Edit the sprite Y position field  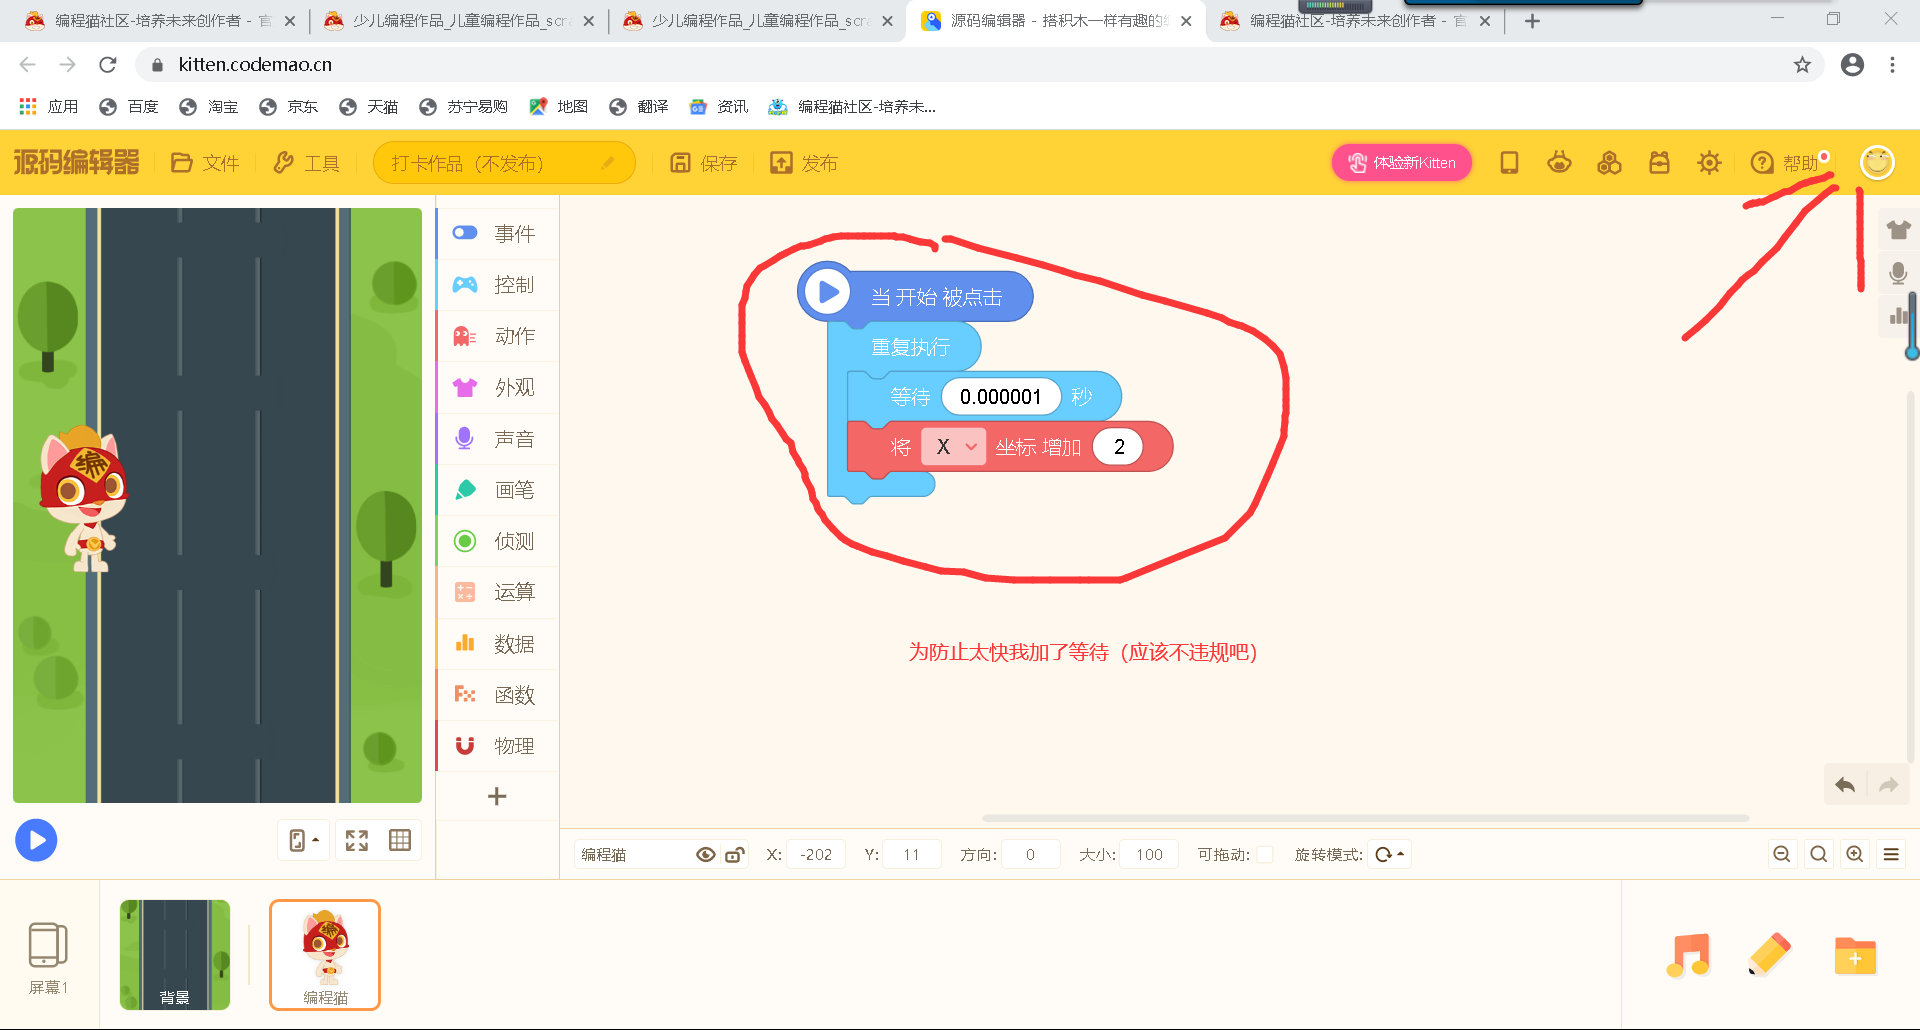[911, 854]
